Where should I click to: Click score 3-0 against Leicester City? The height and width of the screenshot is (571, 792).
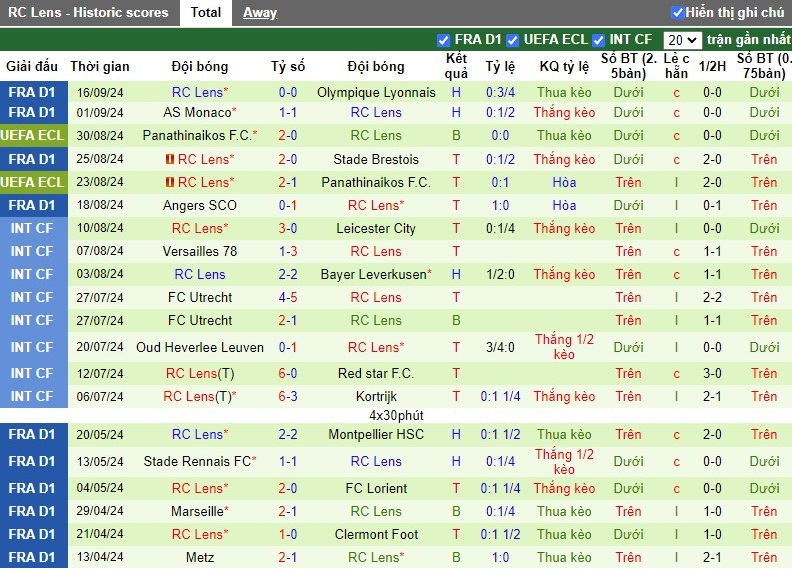coord(288,228)
